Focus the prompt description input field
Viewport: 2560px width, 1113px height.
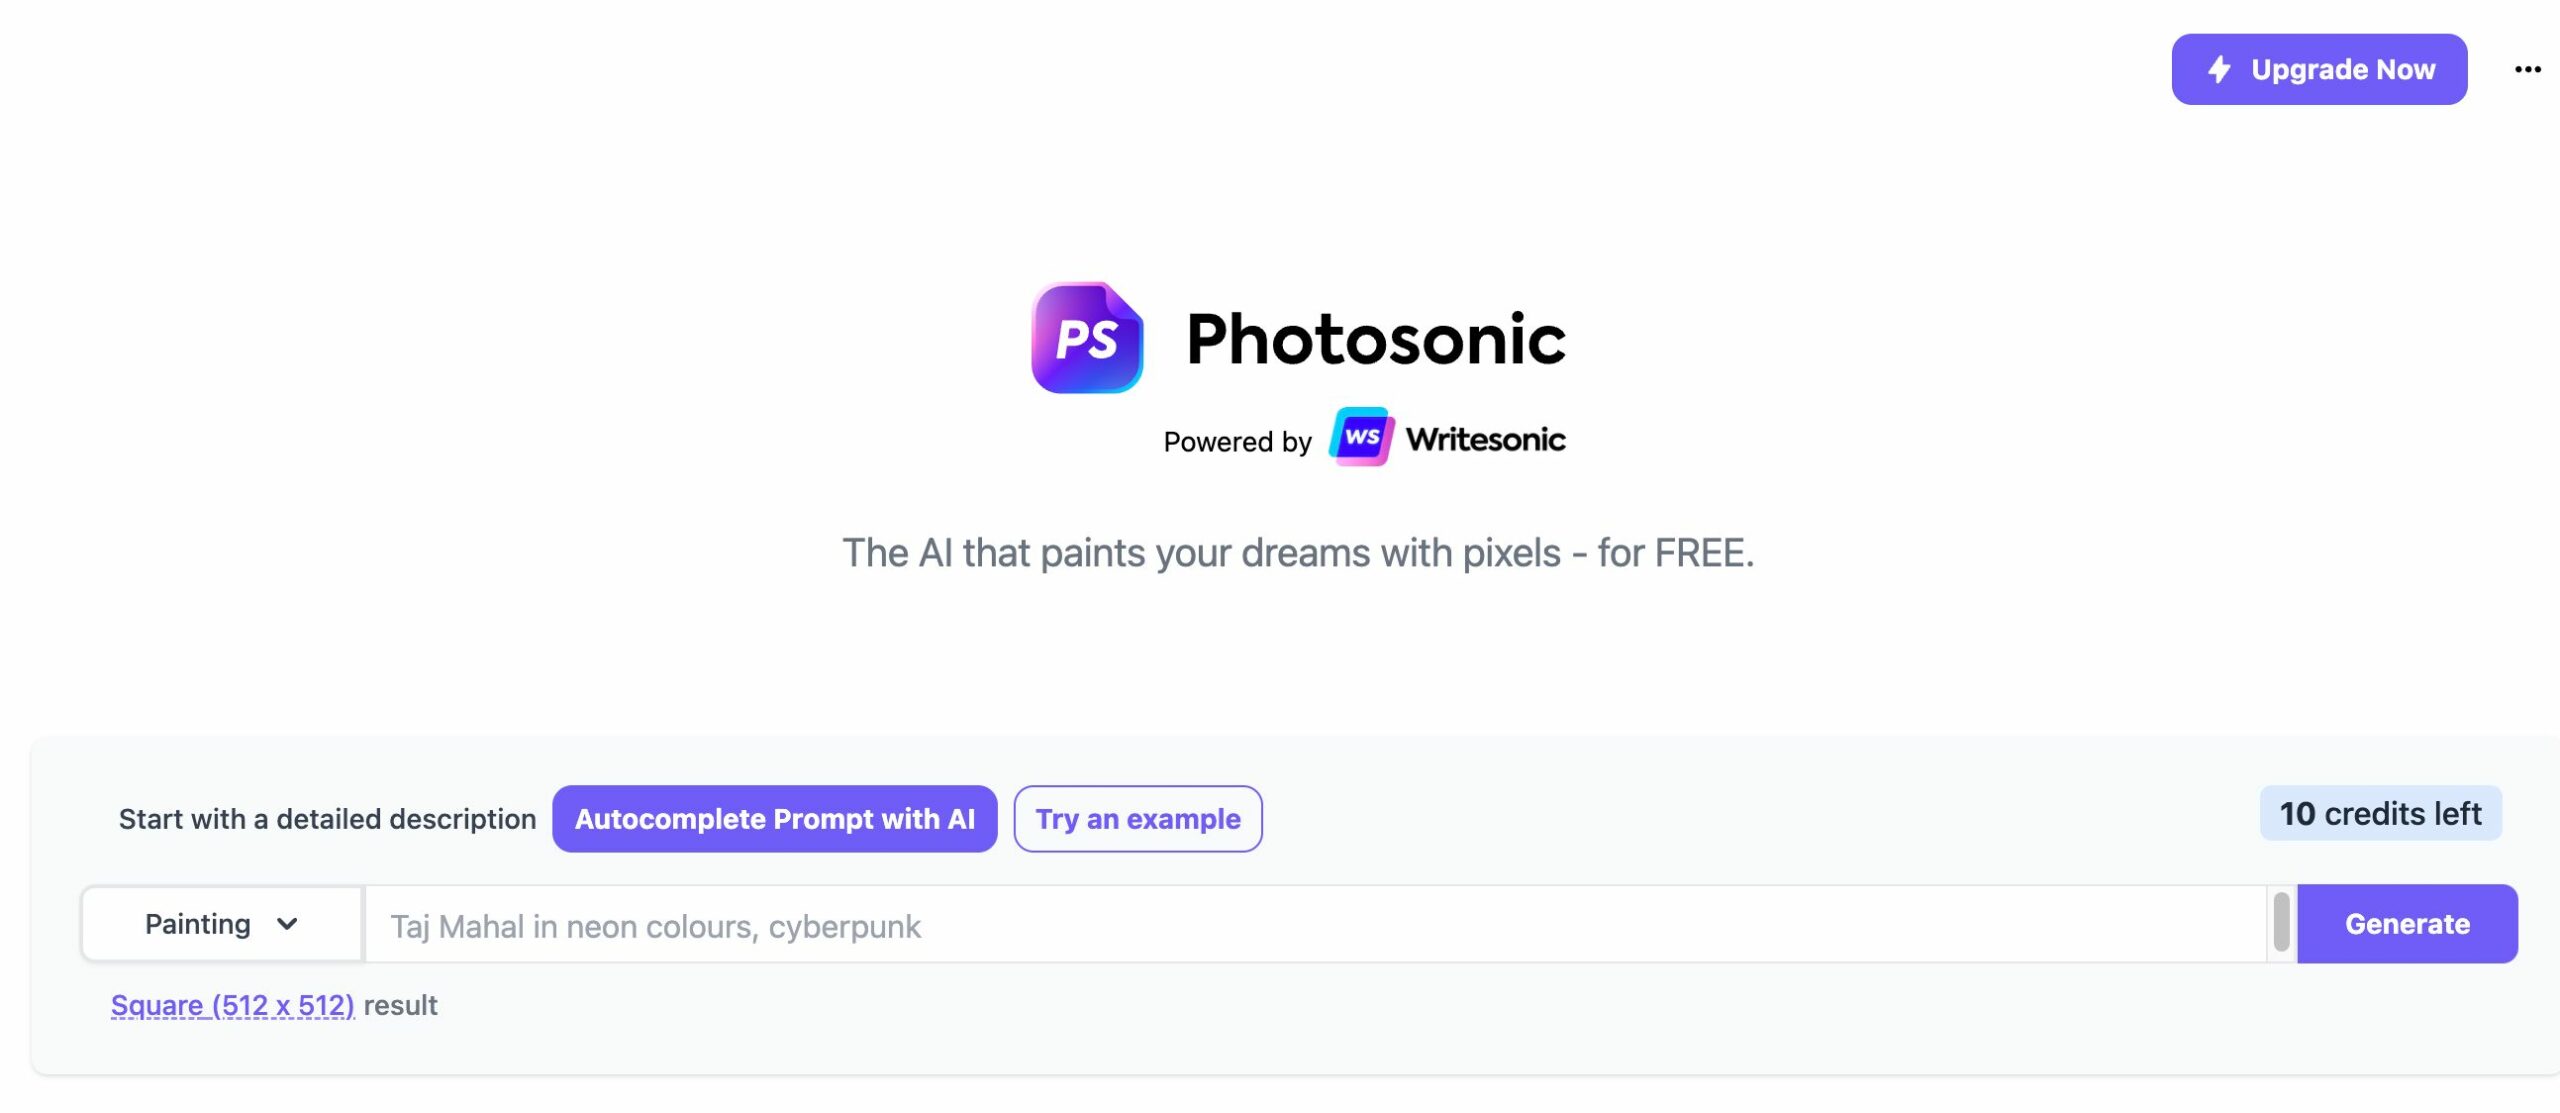click(1315, 925)
